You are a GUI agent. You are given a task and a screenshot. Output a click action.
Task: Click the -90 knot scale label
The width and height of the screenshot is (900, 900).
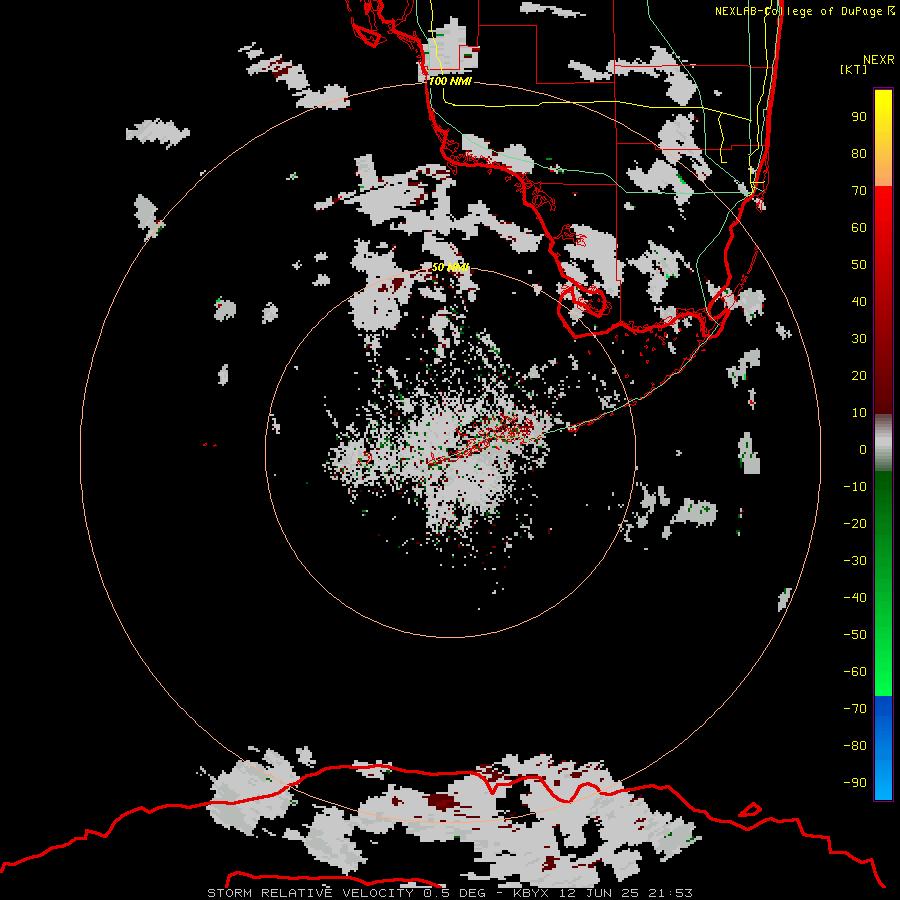click(x=855, y=783)
